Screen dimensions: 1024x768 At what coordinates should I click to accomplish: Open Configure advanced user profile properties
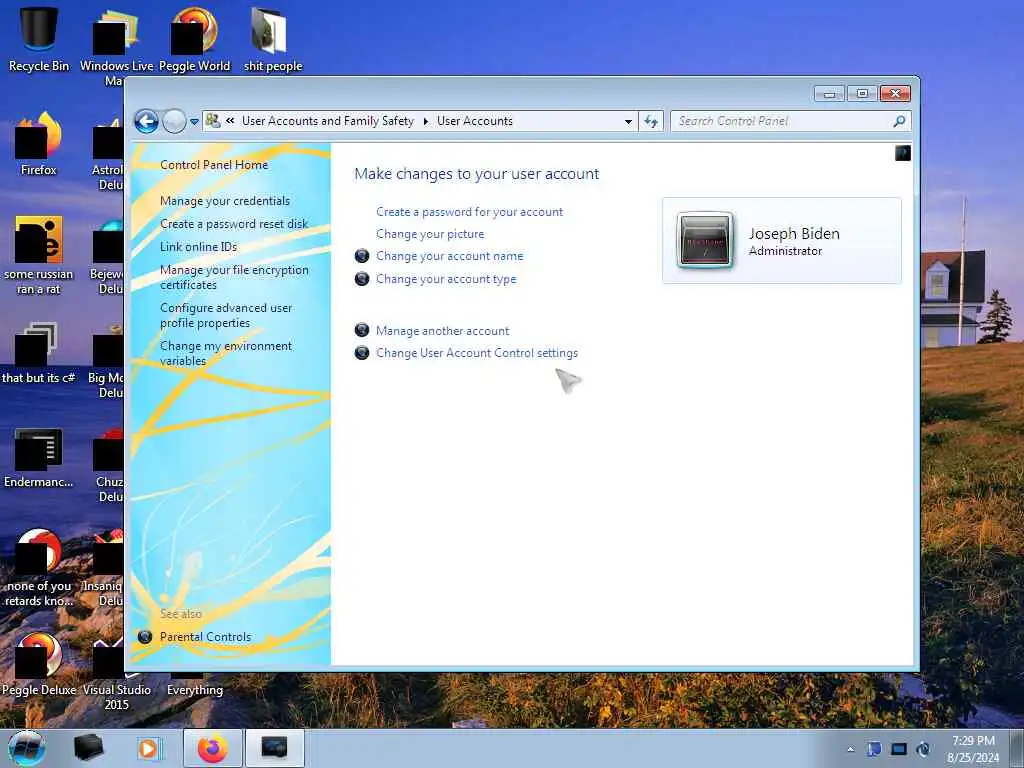click(226, 315)
